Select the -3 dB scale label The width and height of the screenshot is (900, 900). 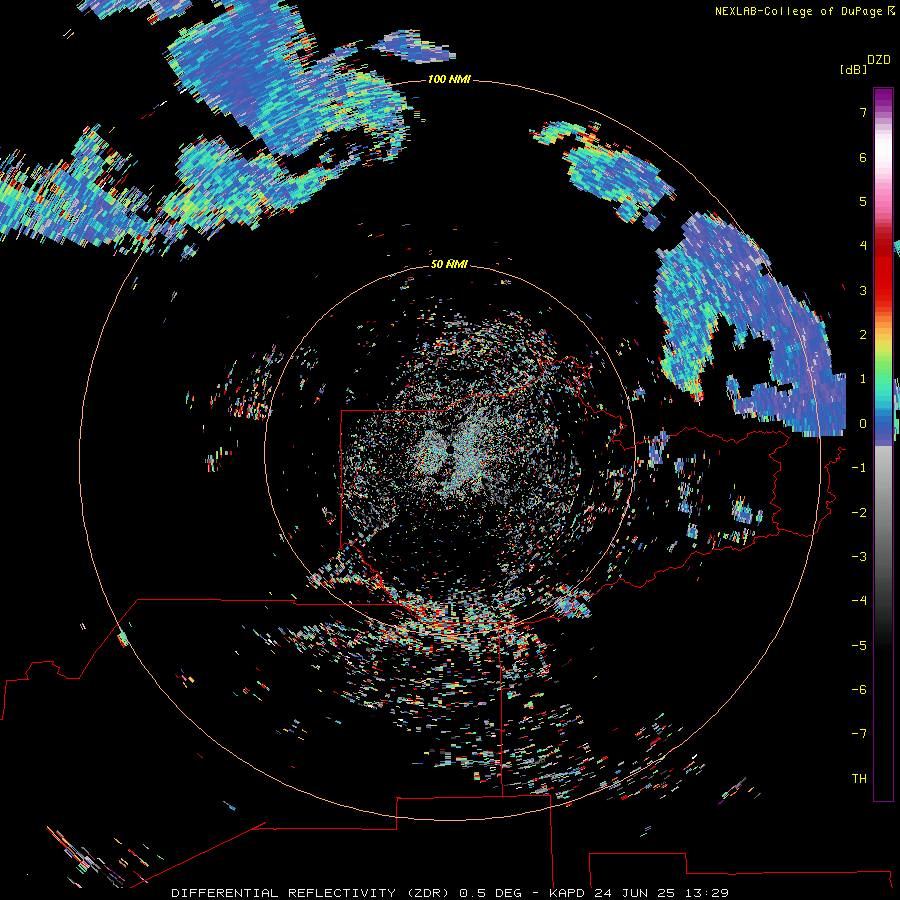(859, 557)
